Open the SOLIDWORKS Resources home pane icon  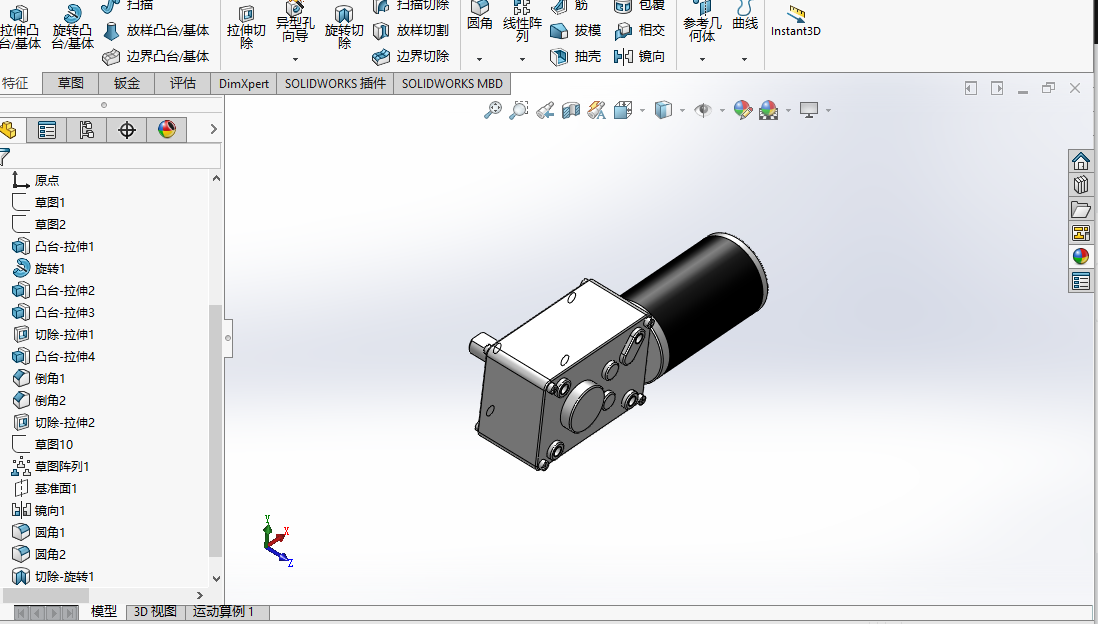click(x=1080, y=160)
